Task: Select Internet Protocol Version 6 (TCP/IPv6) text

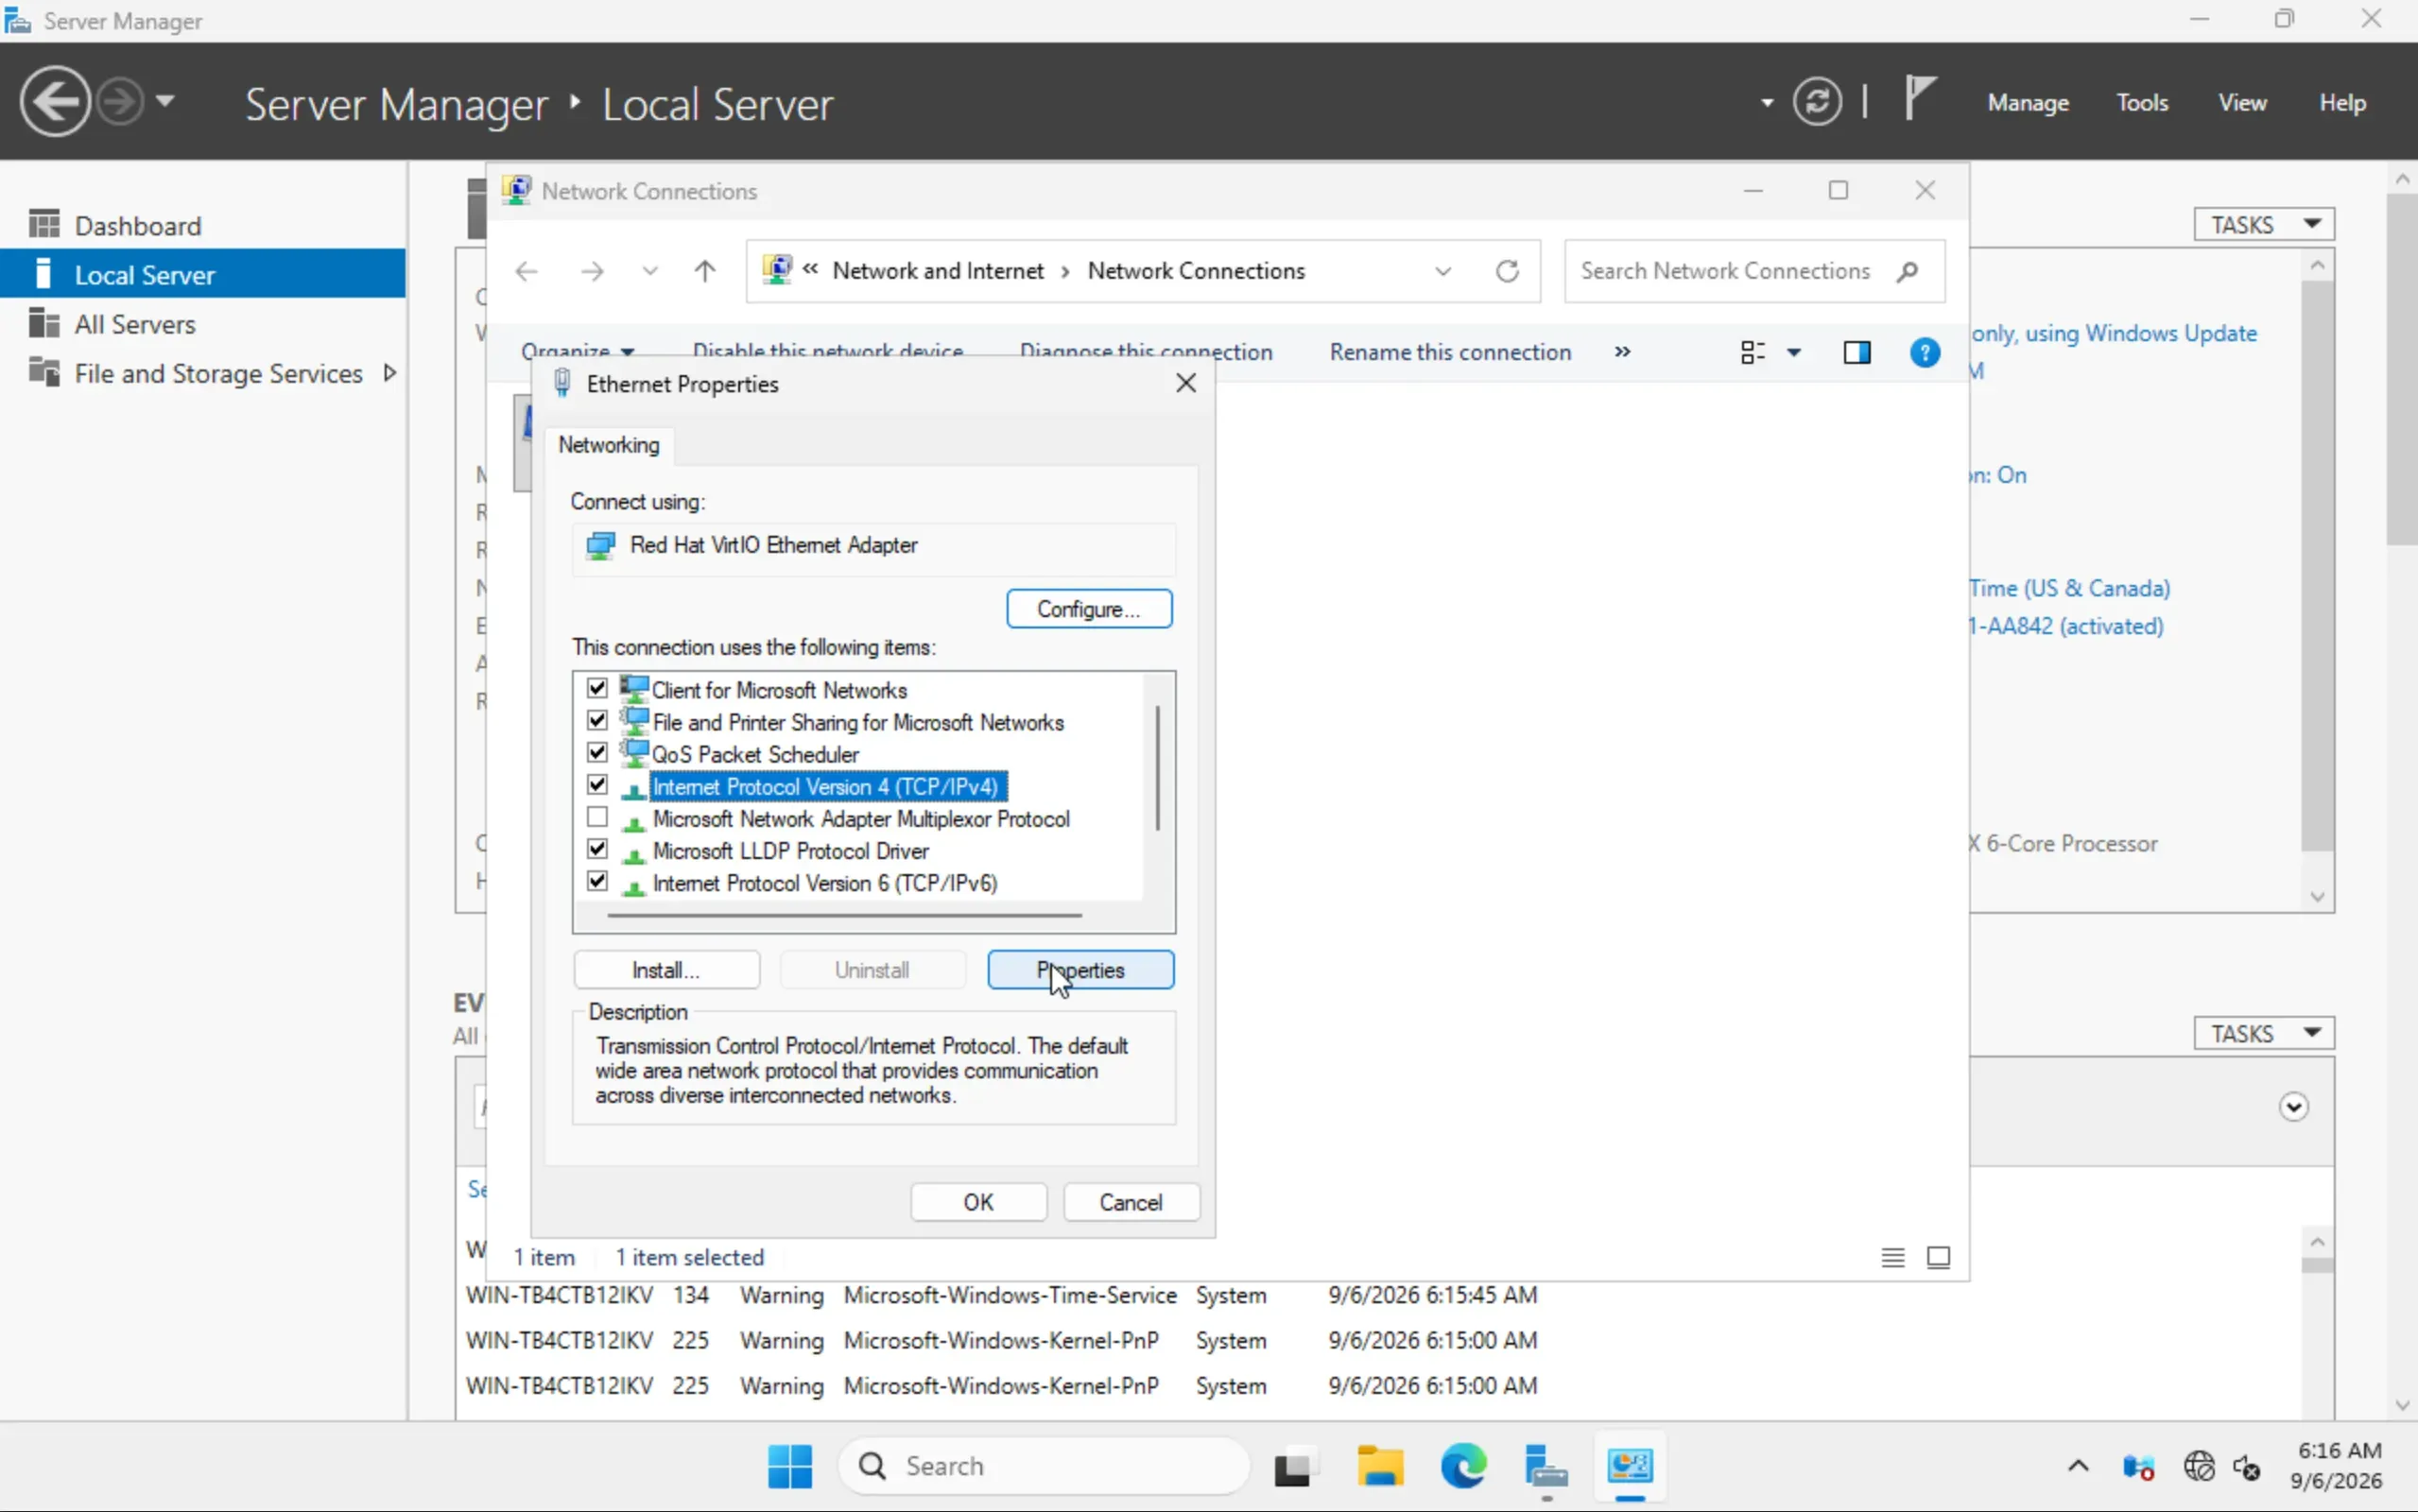Action: (824, 883)
